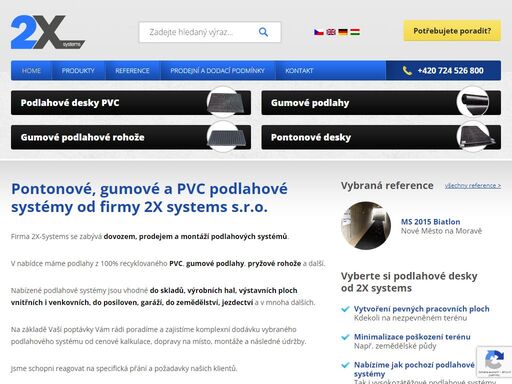This screenshot has width=512, height=384.
Task: Open the 'všechny reference >' link
Action: (x=473, y=186)
